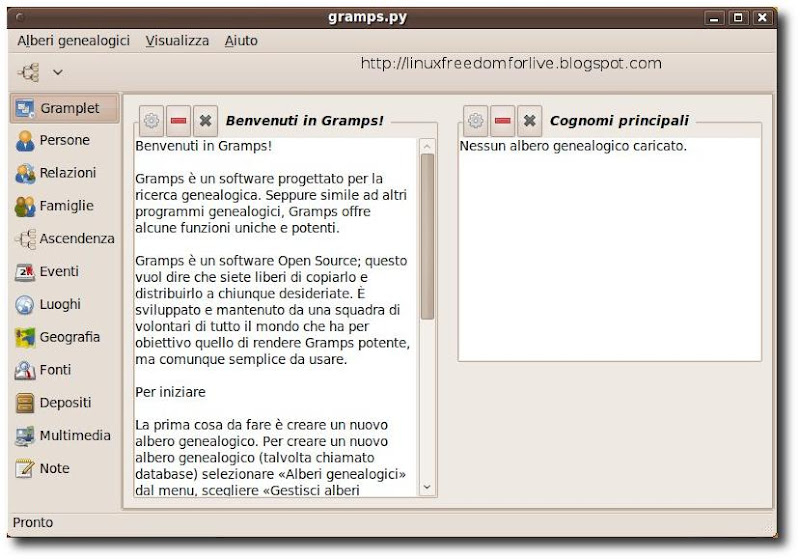Click the scrollbar down arrow in welcome gramplet
The height and width of the screenshot is (560, 800).
click(428, 488)
